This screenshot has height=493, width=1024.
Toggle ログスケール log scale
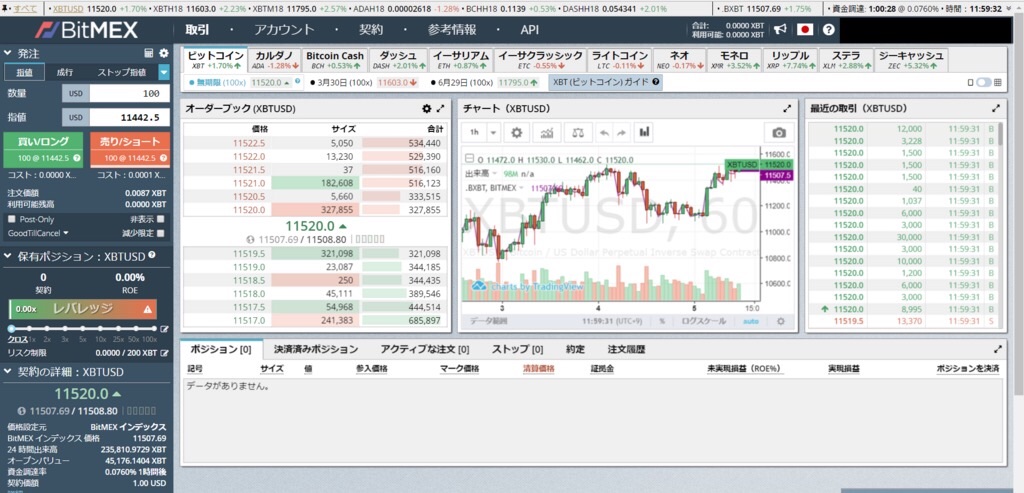coord(703,321)
